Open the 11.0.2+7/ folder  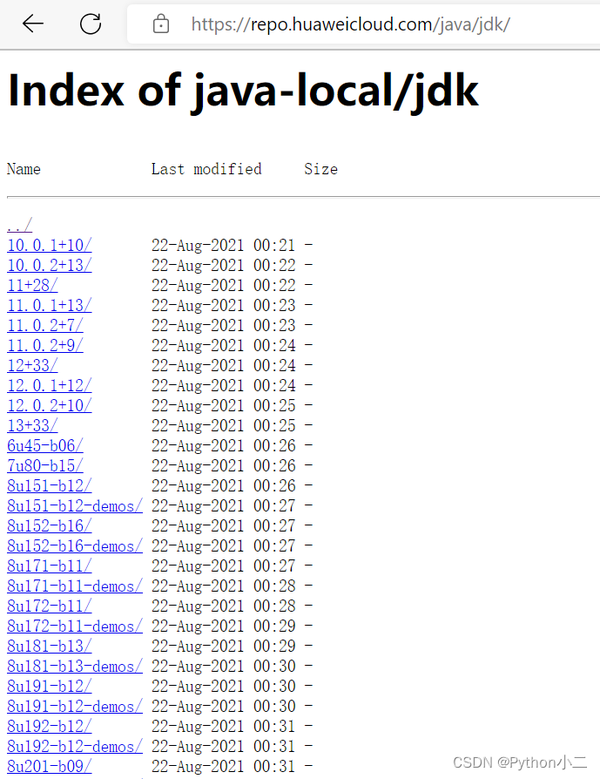(45, 325)
